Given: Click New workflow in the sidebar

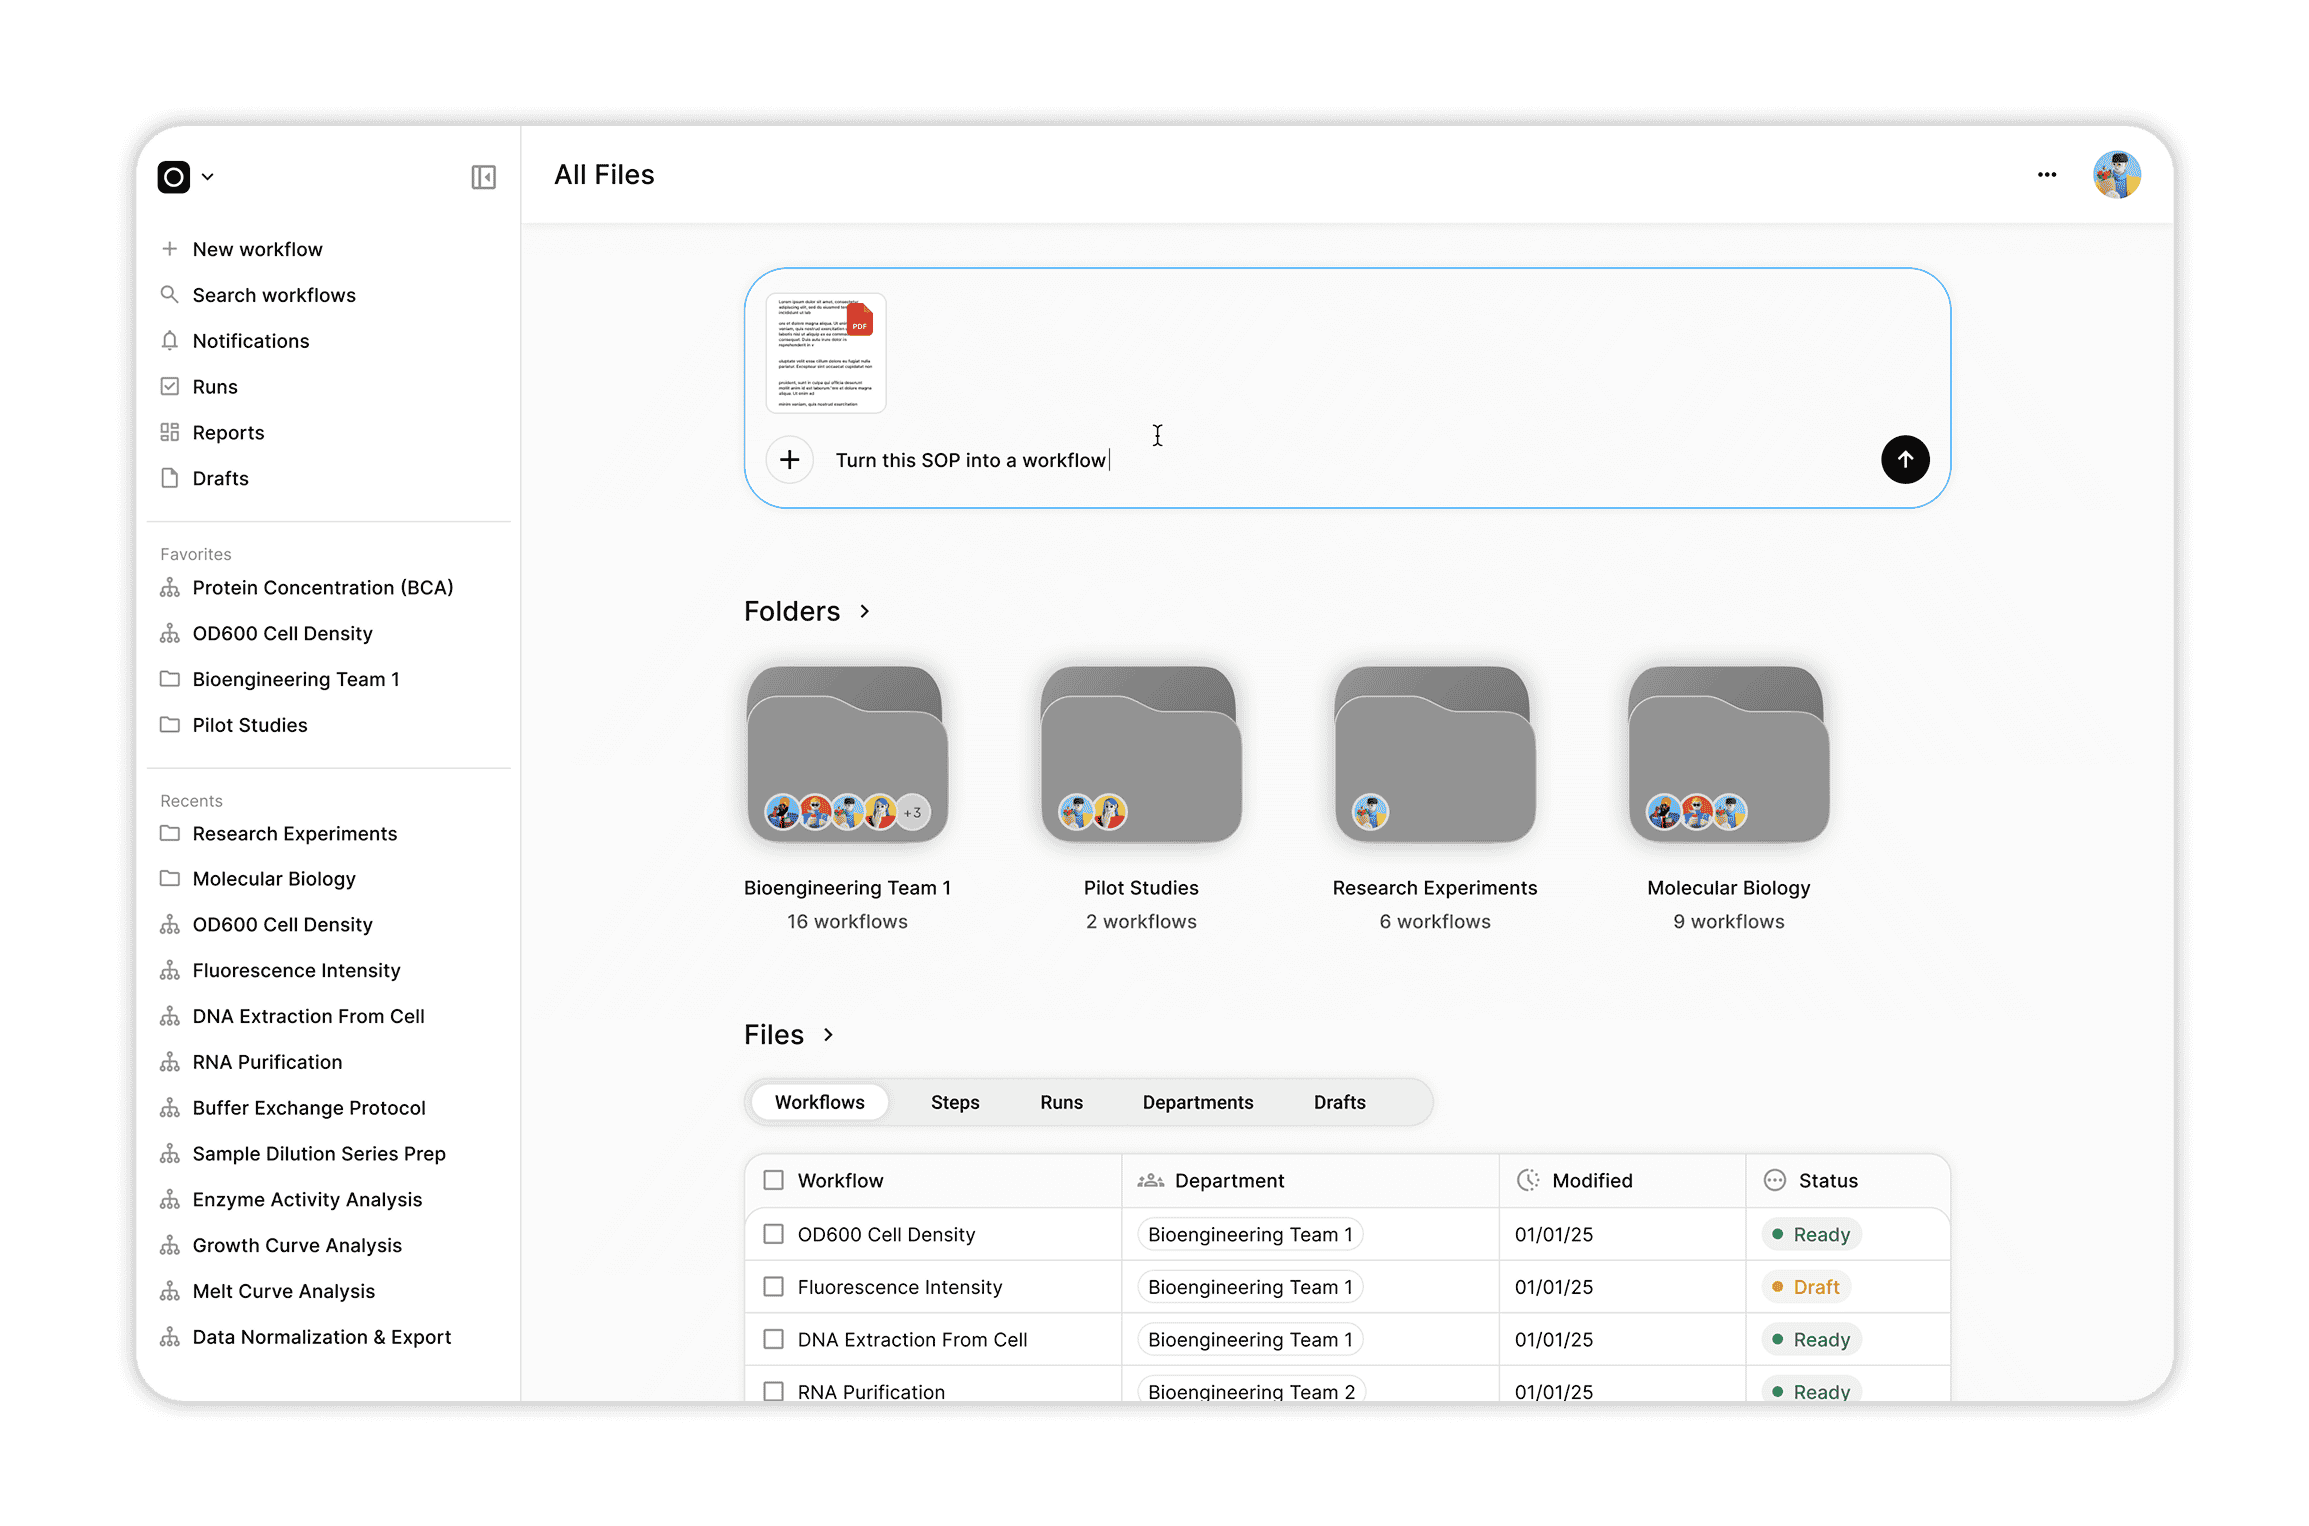Looking at the screenshot, I should 257,249.
